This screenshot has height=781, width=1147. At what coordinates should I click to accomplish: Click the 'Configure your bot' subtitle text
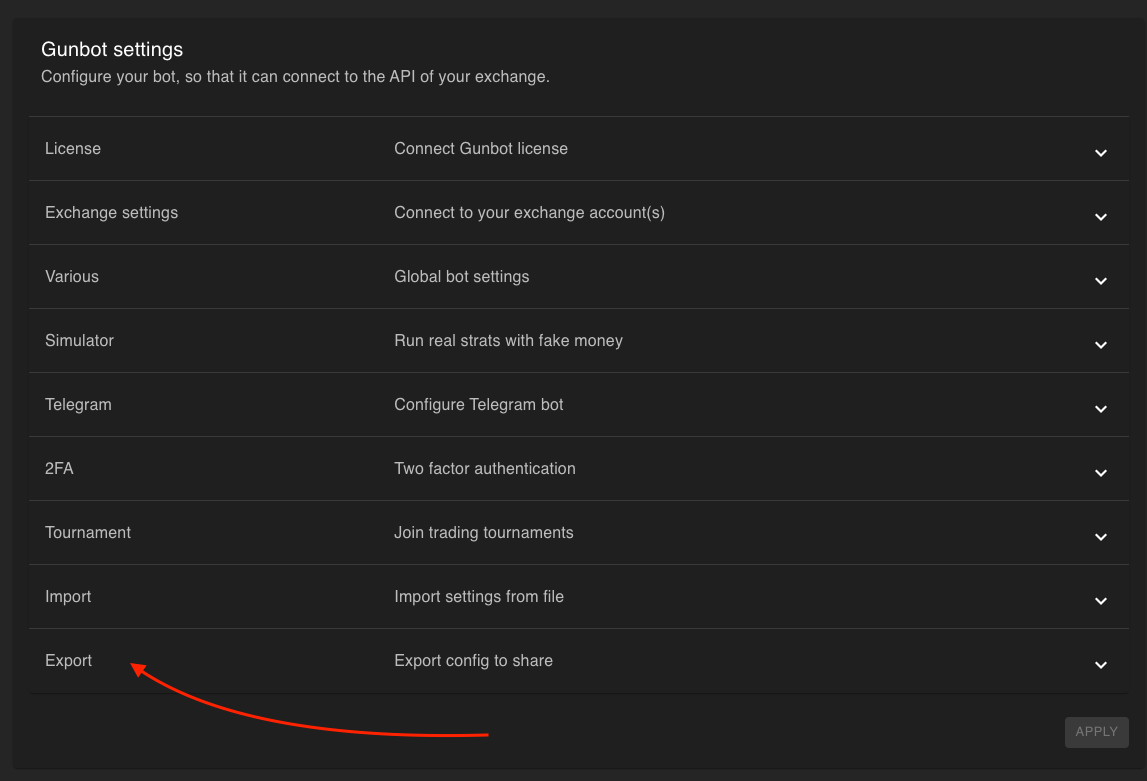295,77
